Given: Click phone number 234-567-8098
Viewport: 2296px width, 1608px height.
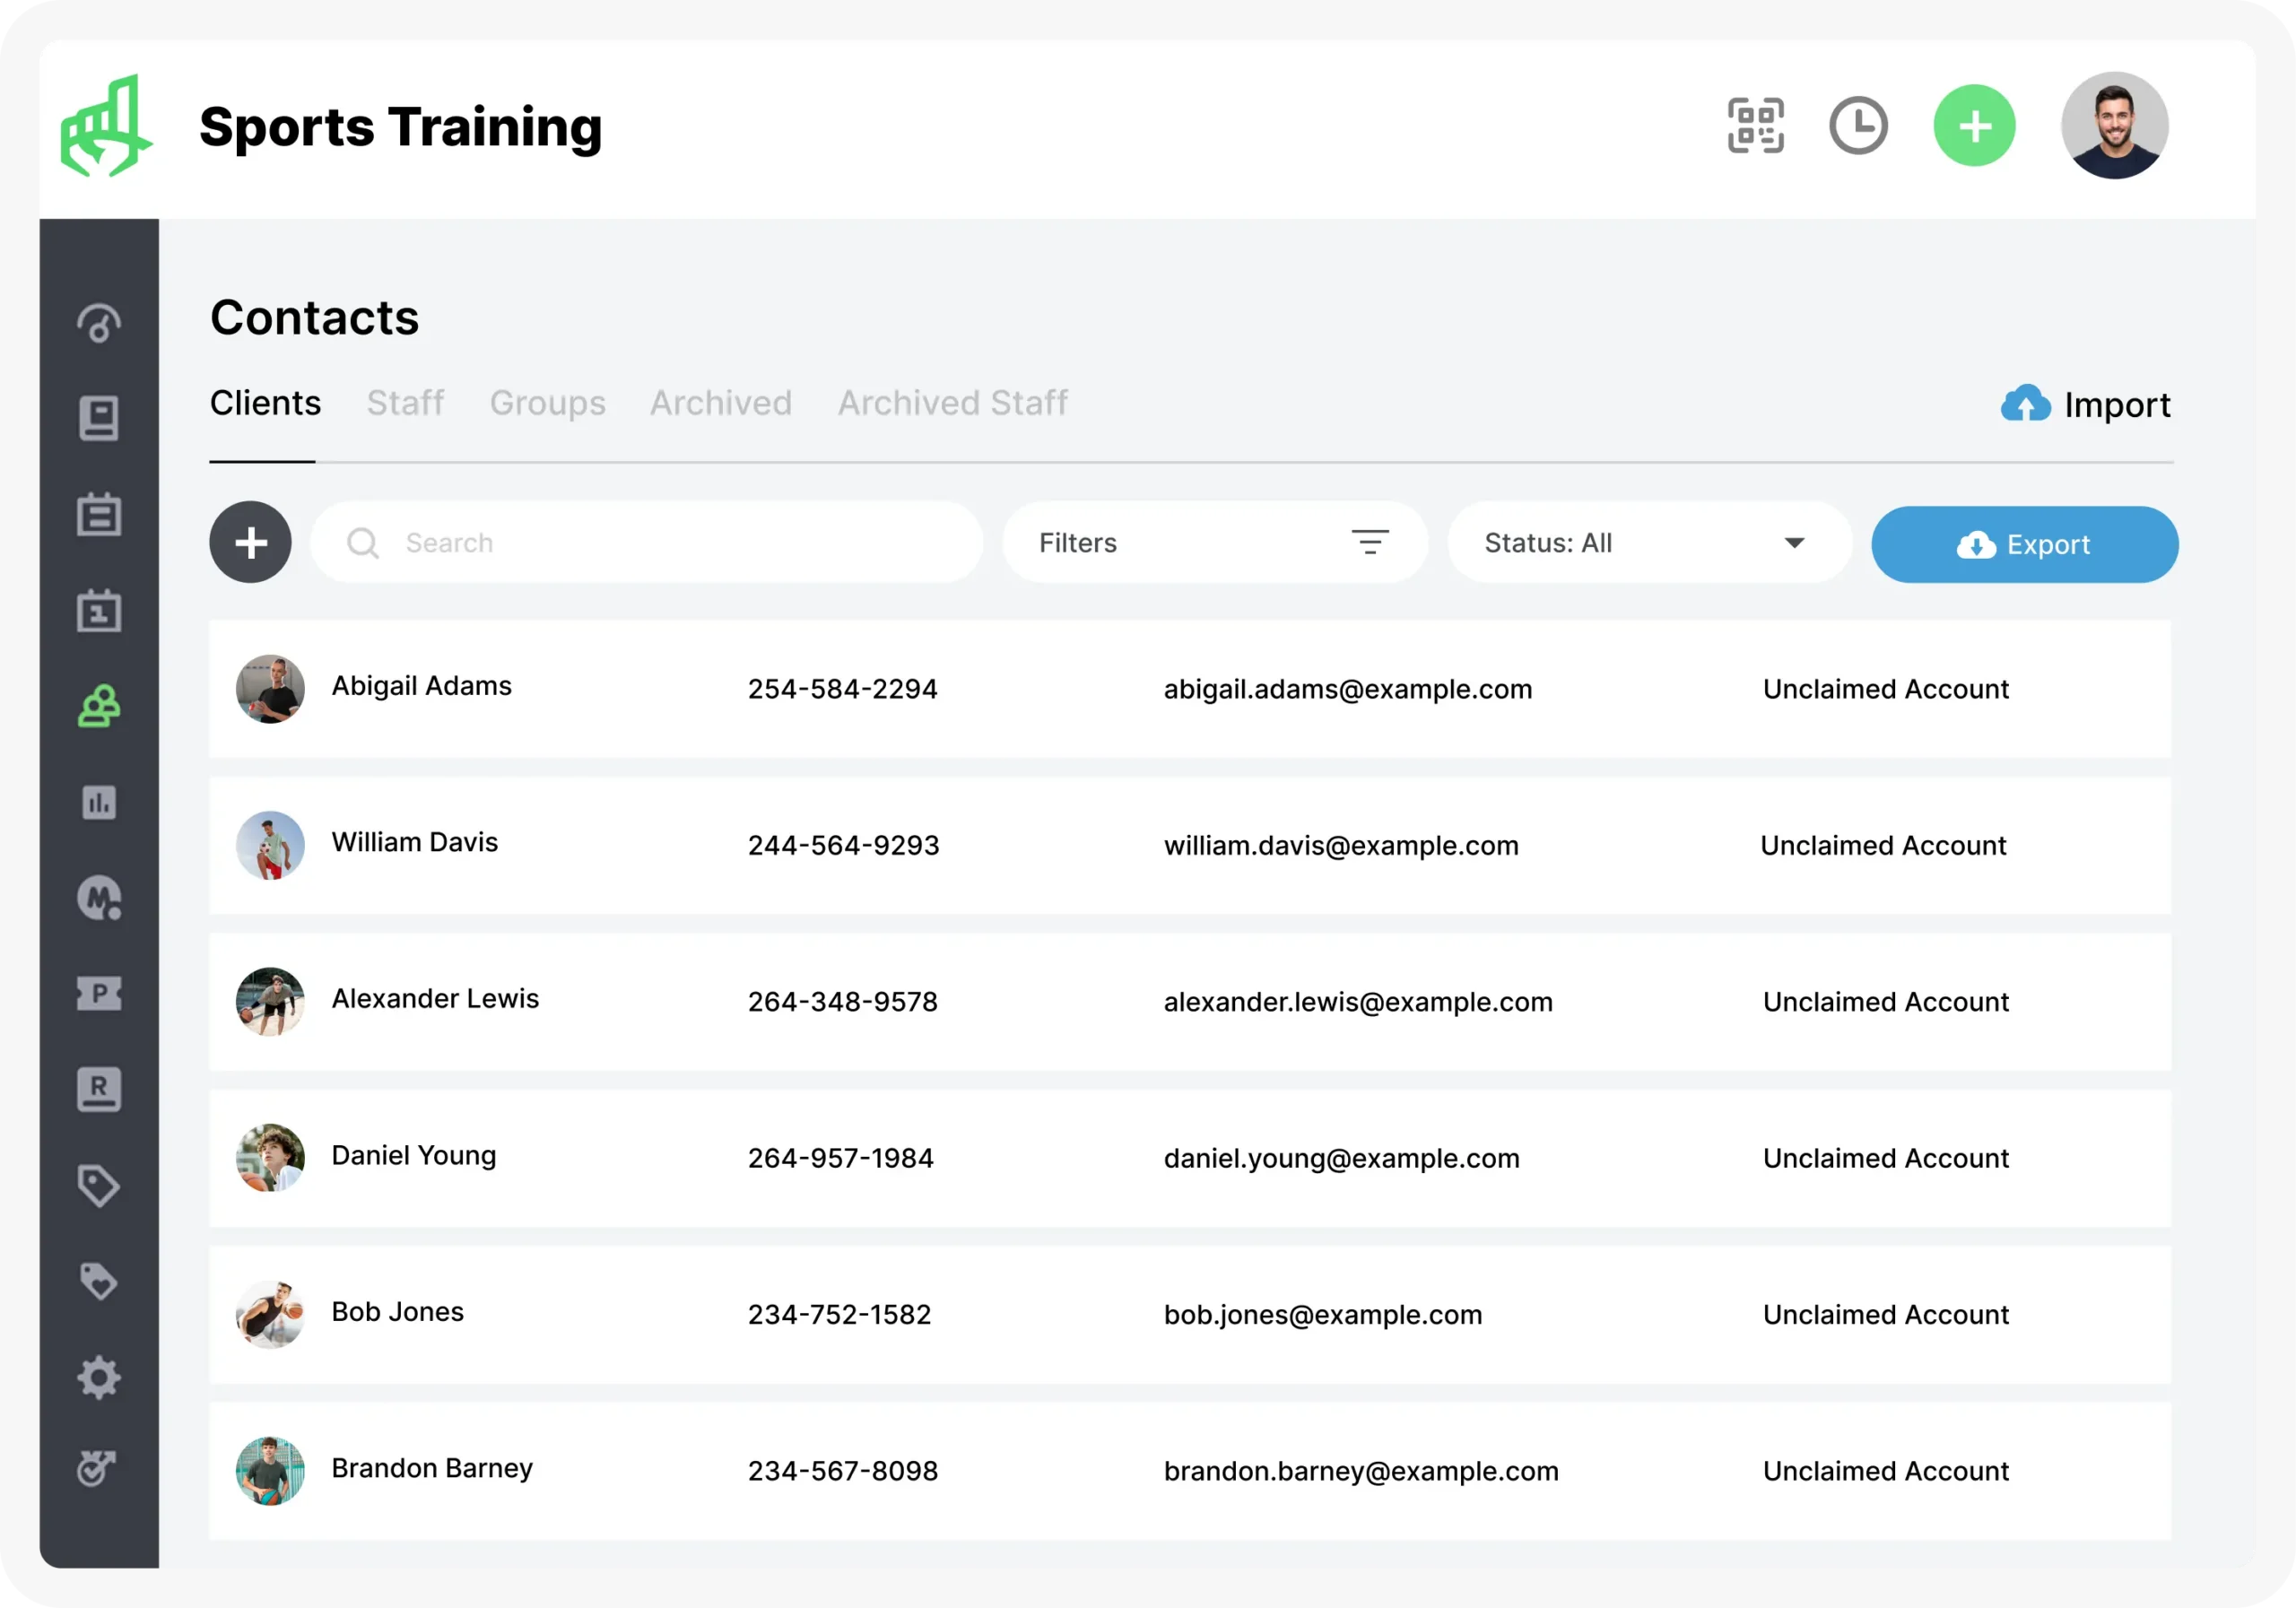Looking at the screenshot, I should [842, 1471].
